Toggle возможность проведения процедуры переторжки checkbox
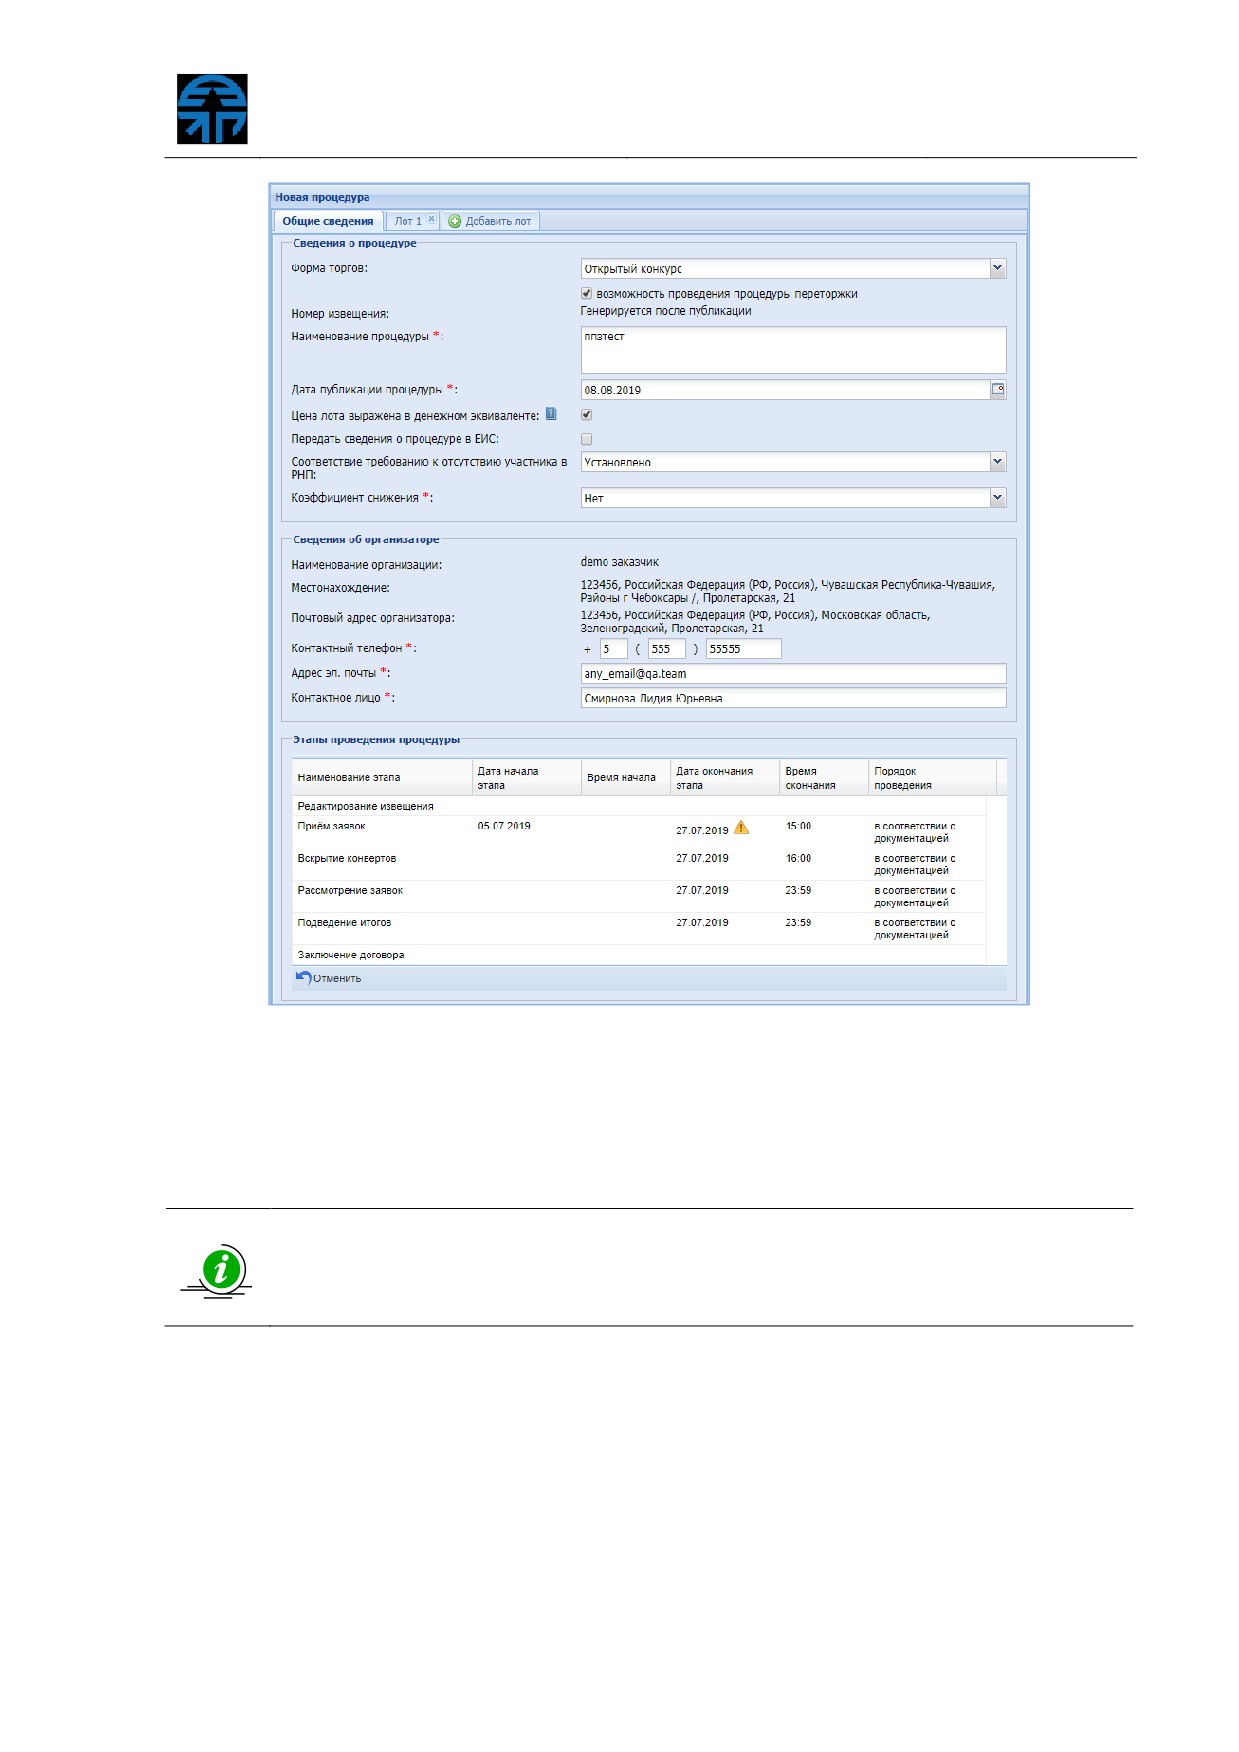 [586, 293]
